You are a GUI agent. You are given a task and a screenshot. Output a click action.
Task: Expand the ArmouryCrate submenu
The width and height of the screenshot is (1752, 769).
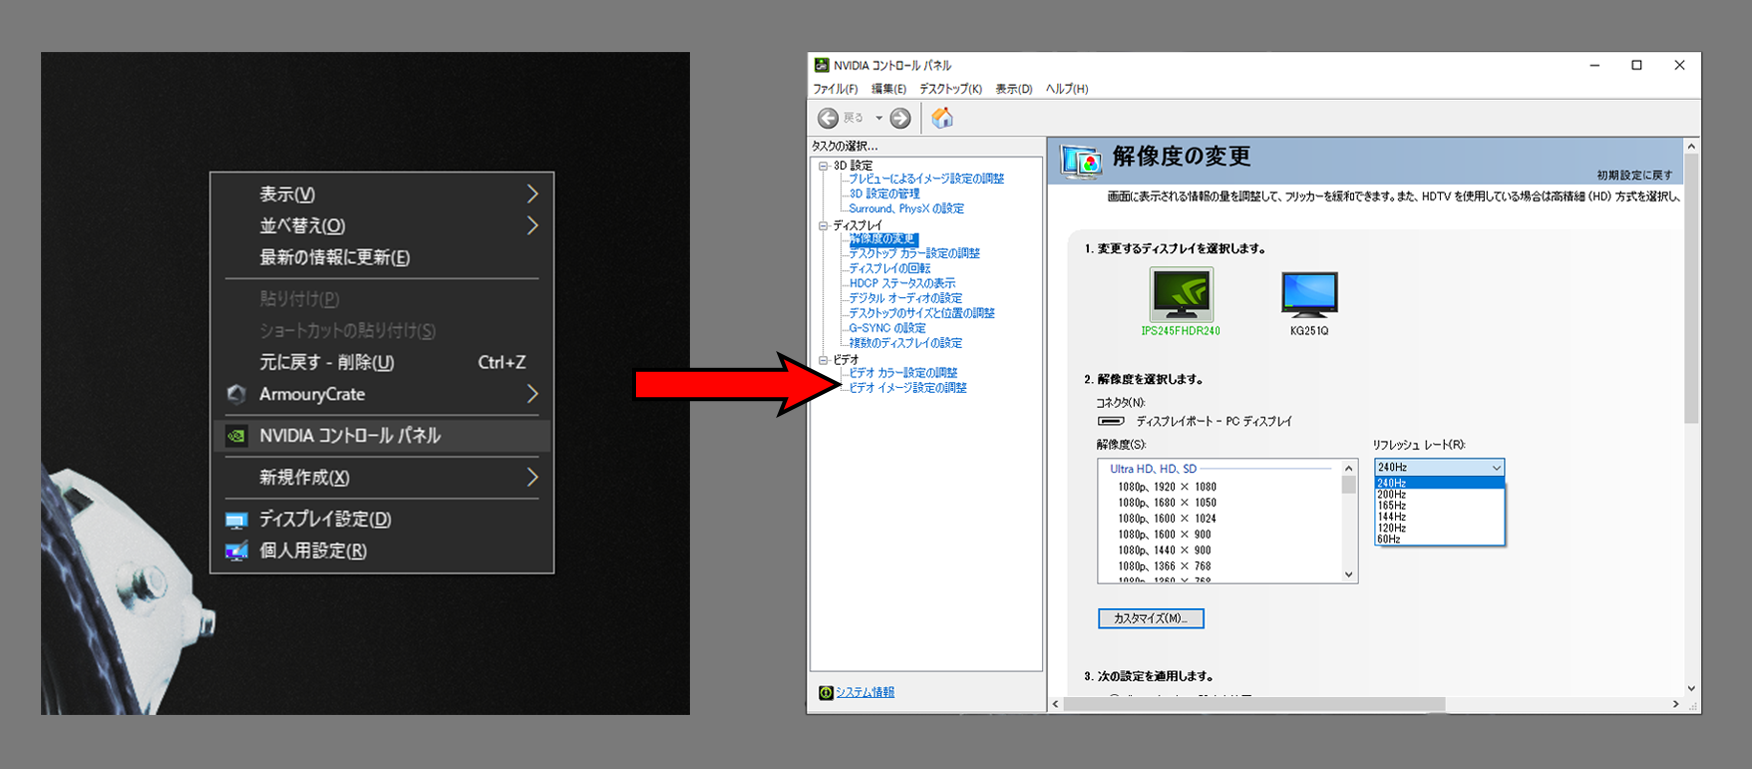tap(532, 394)
